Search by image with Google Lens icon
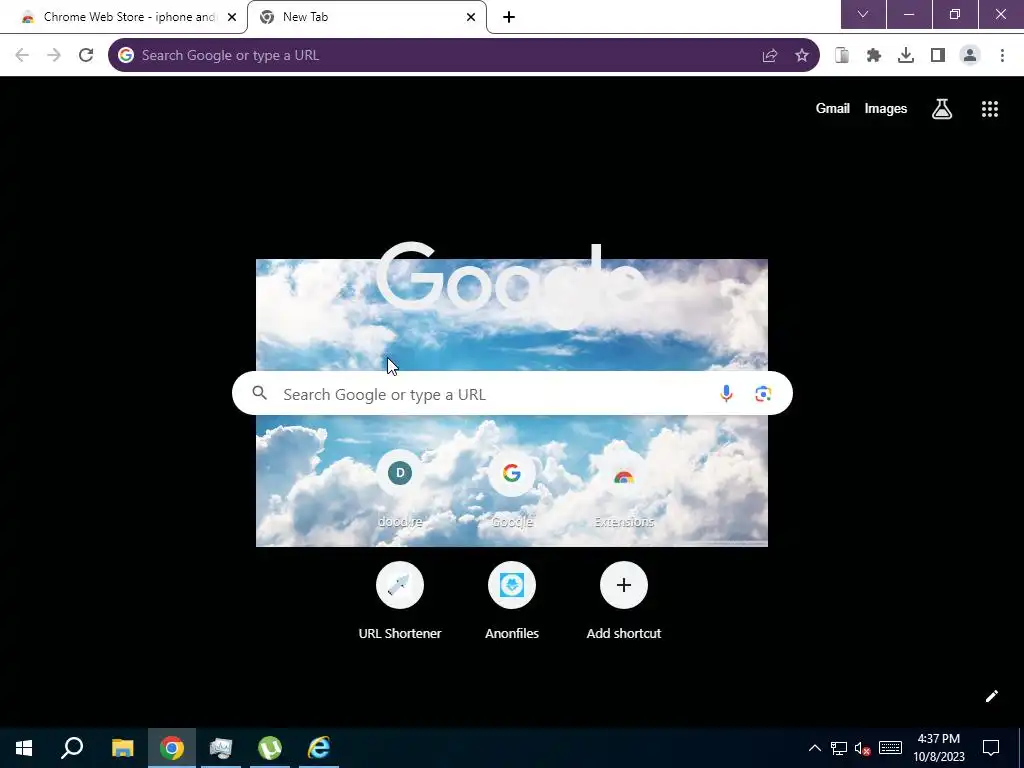1024x768 pixels. pyautogui.click(x=763, y=394)
